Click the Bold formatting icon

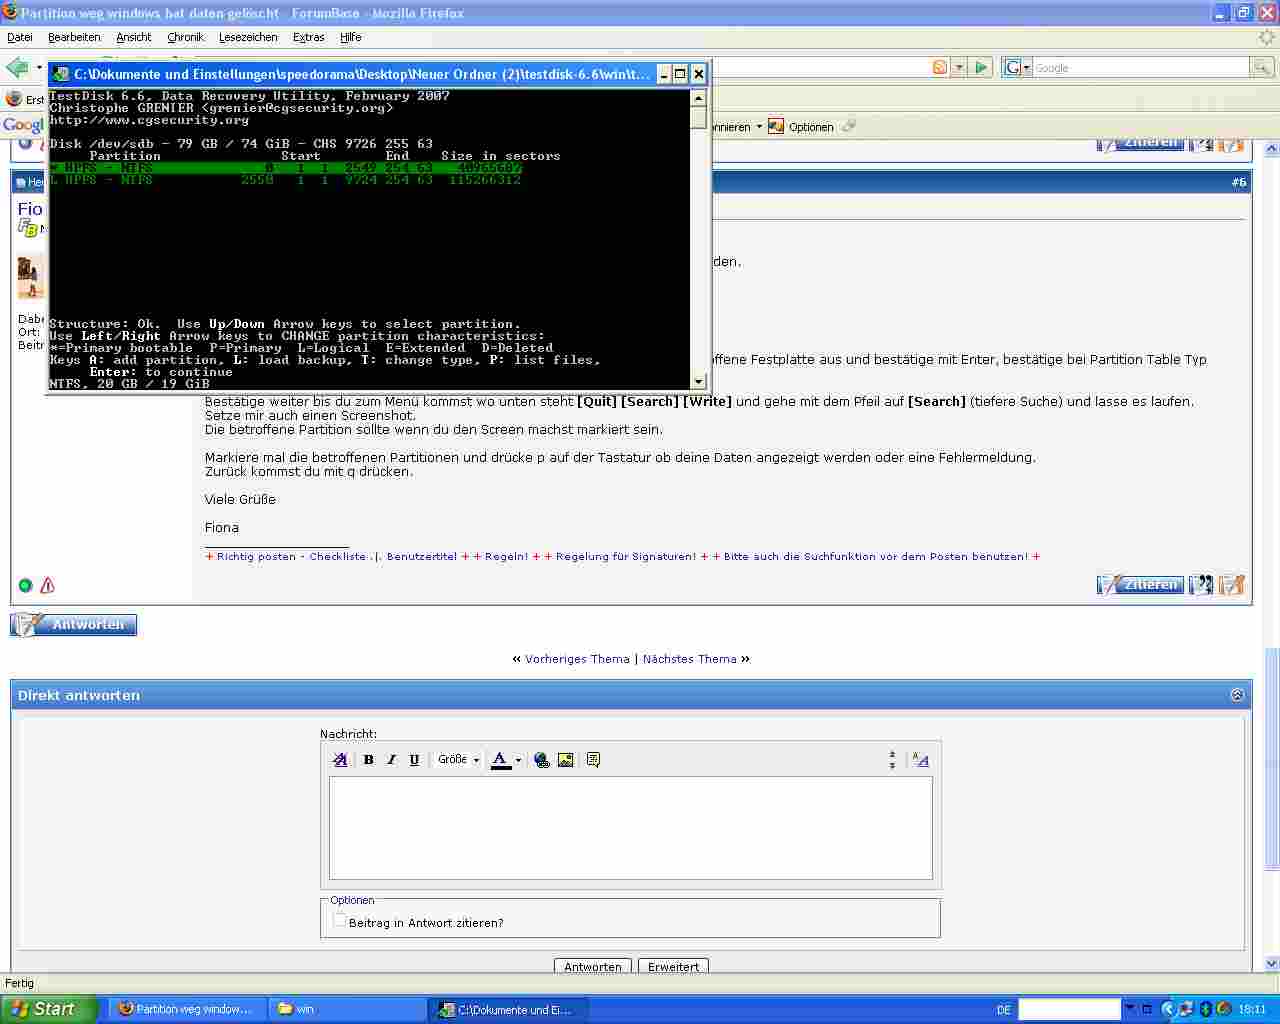click(368, 760)
